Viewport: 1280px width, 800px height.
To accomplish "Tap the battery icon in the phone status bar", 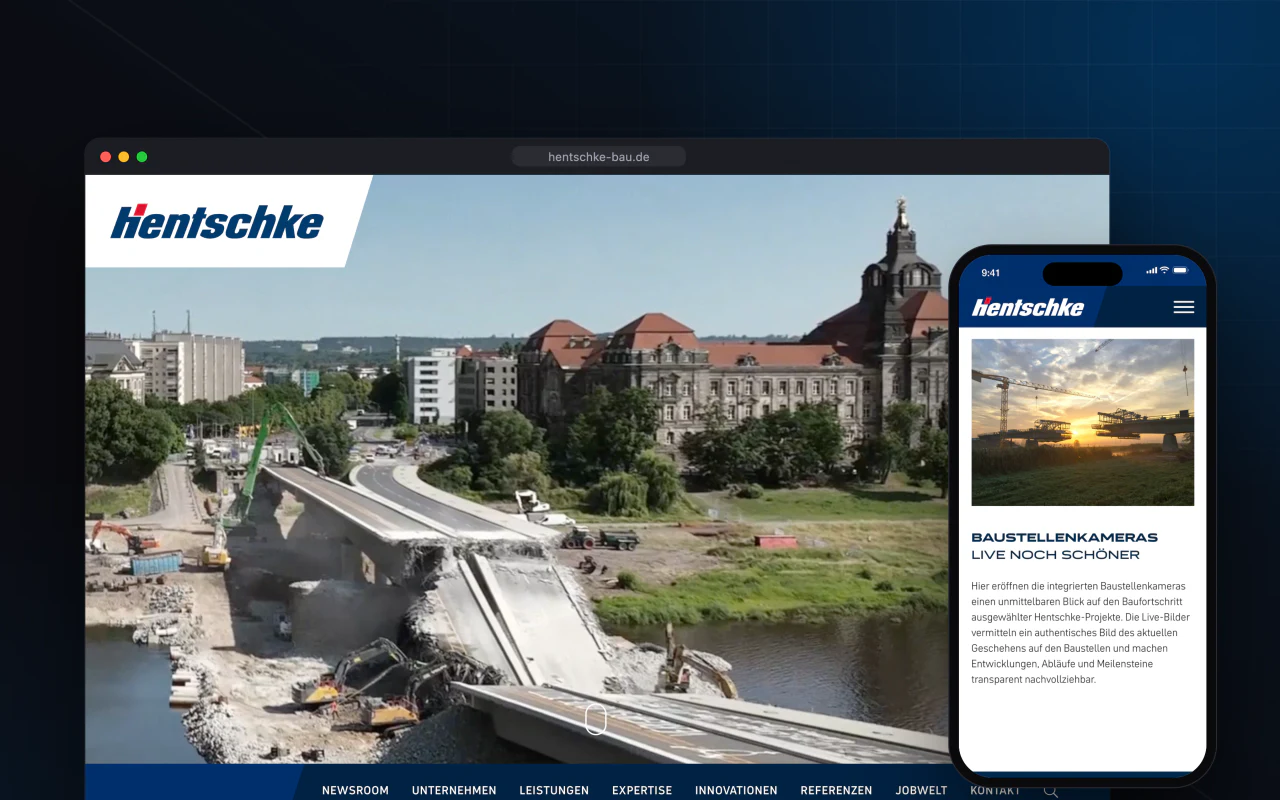I will [x=1180, y=270].
